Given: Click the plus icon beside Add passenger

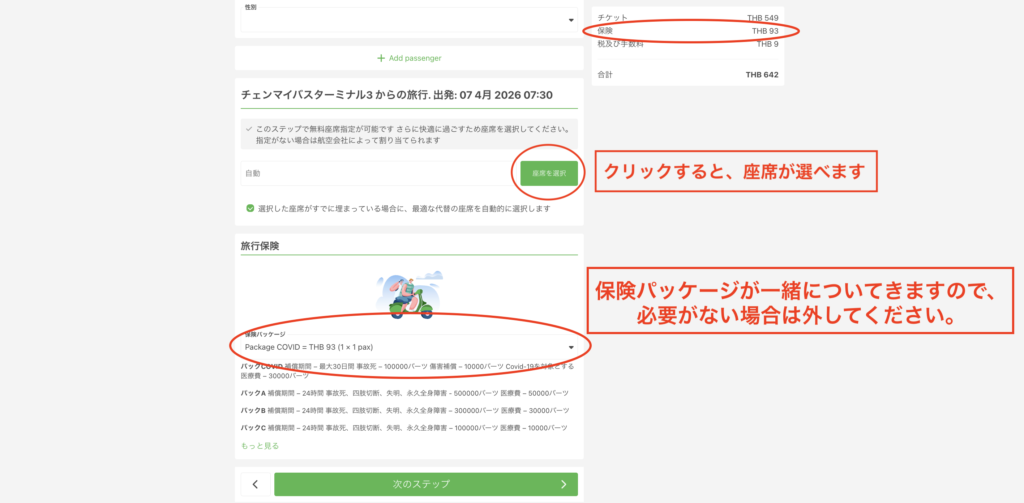Looking at the screenshot, I should 381,58.
